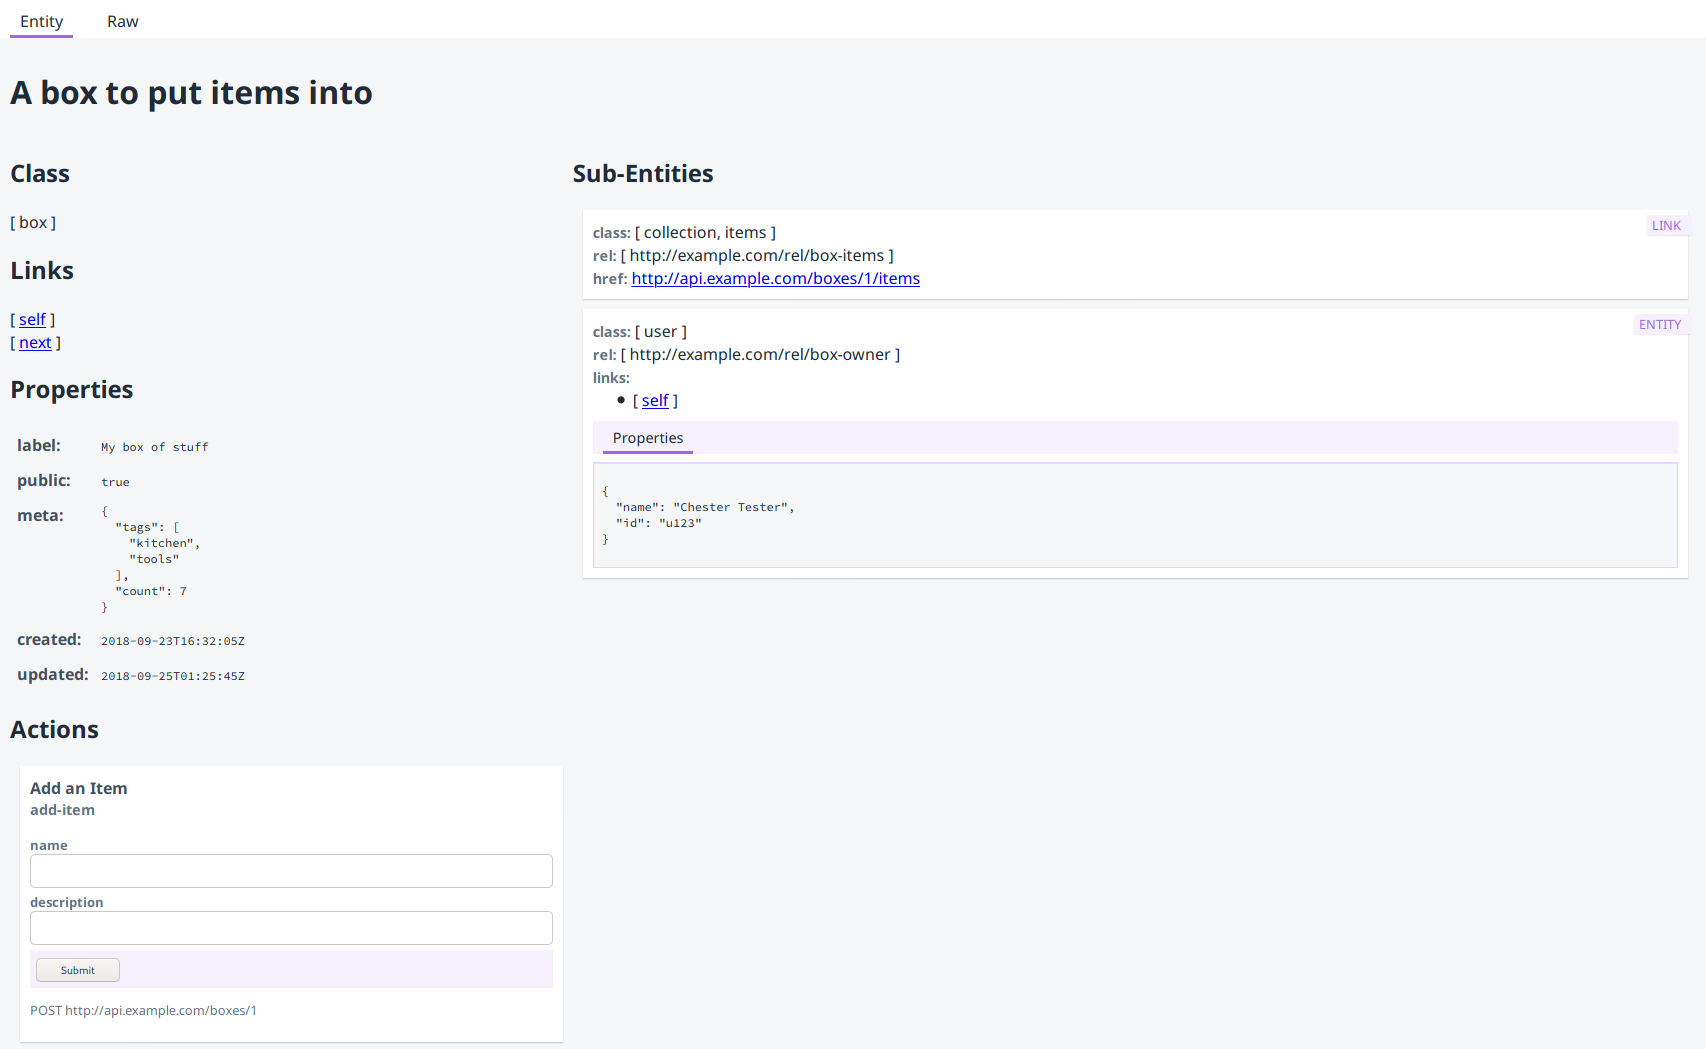Click the label value 'My box of stuff'

pos(155,447)
